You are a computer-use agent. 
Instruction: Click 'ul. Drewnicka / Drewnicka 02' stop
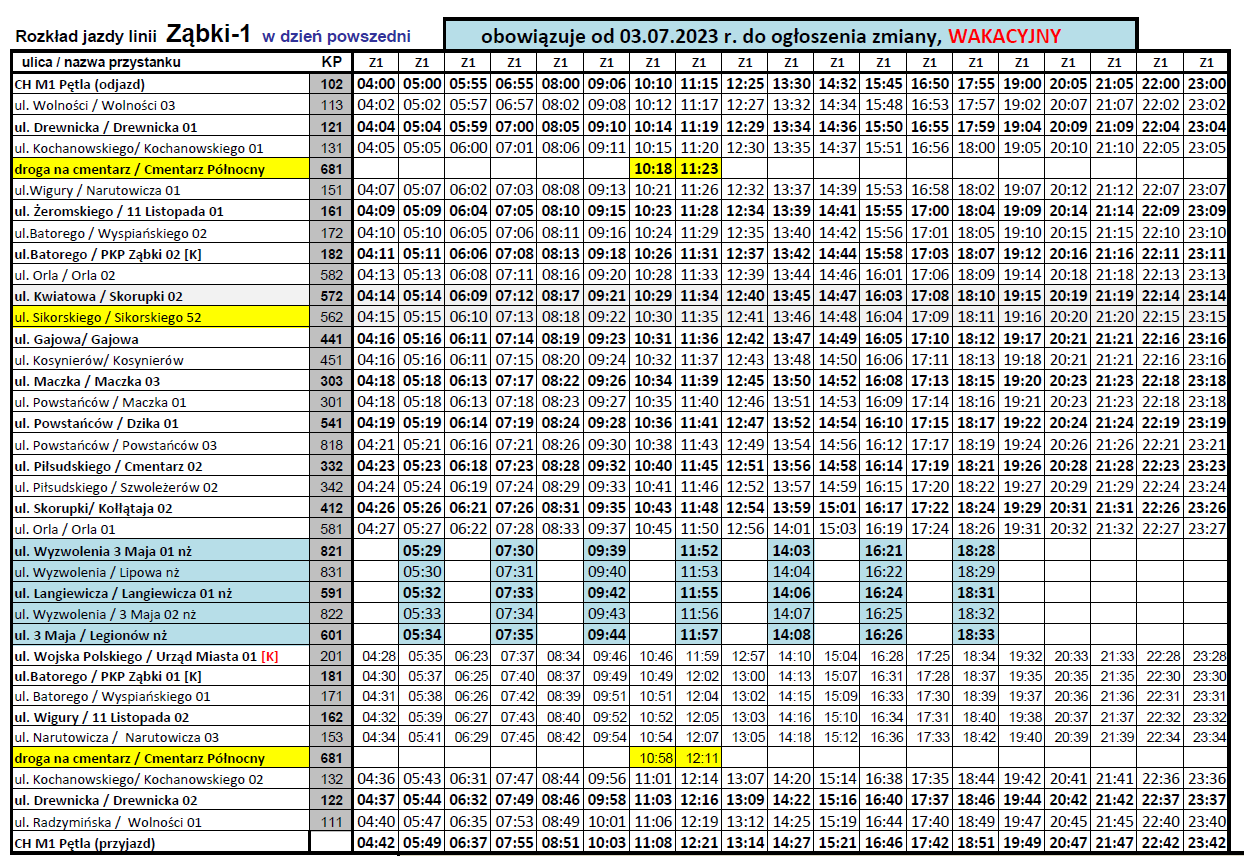point(105,801)
